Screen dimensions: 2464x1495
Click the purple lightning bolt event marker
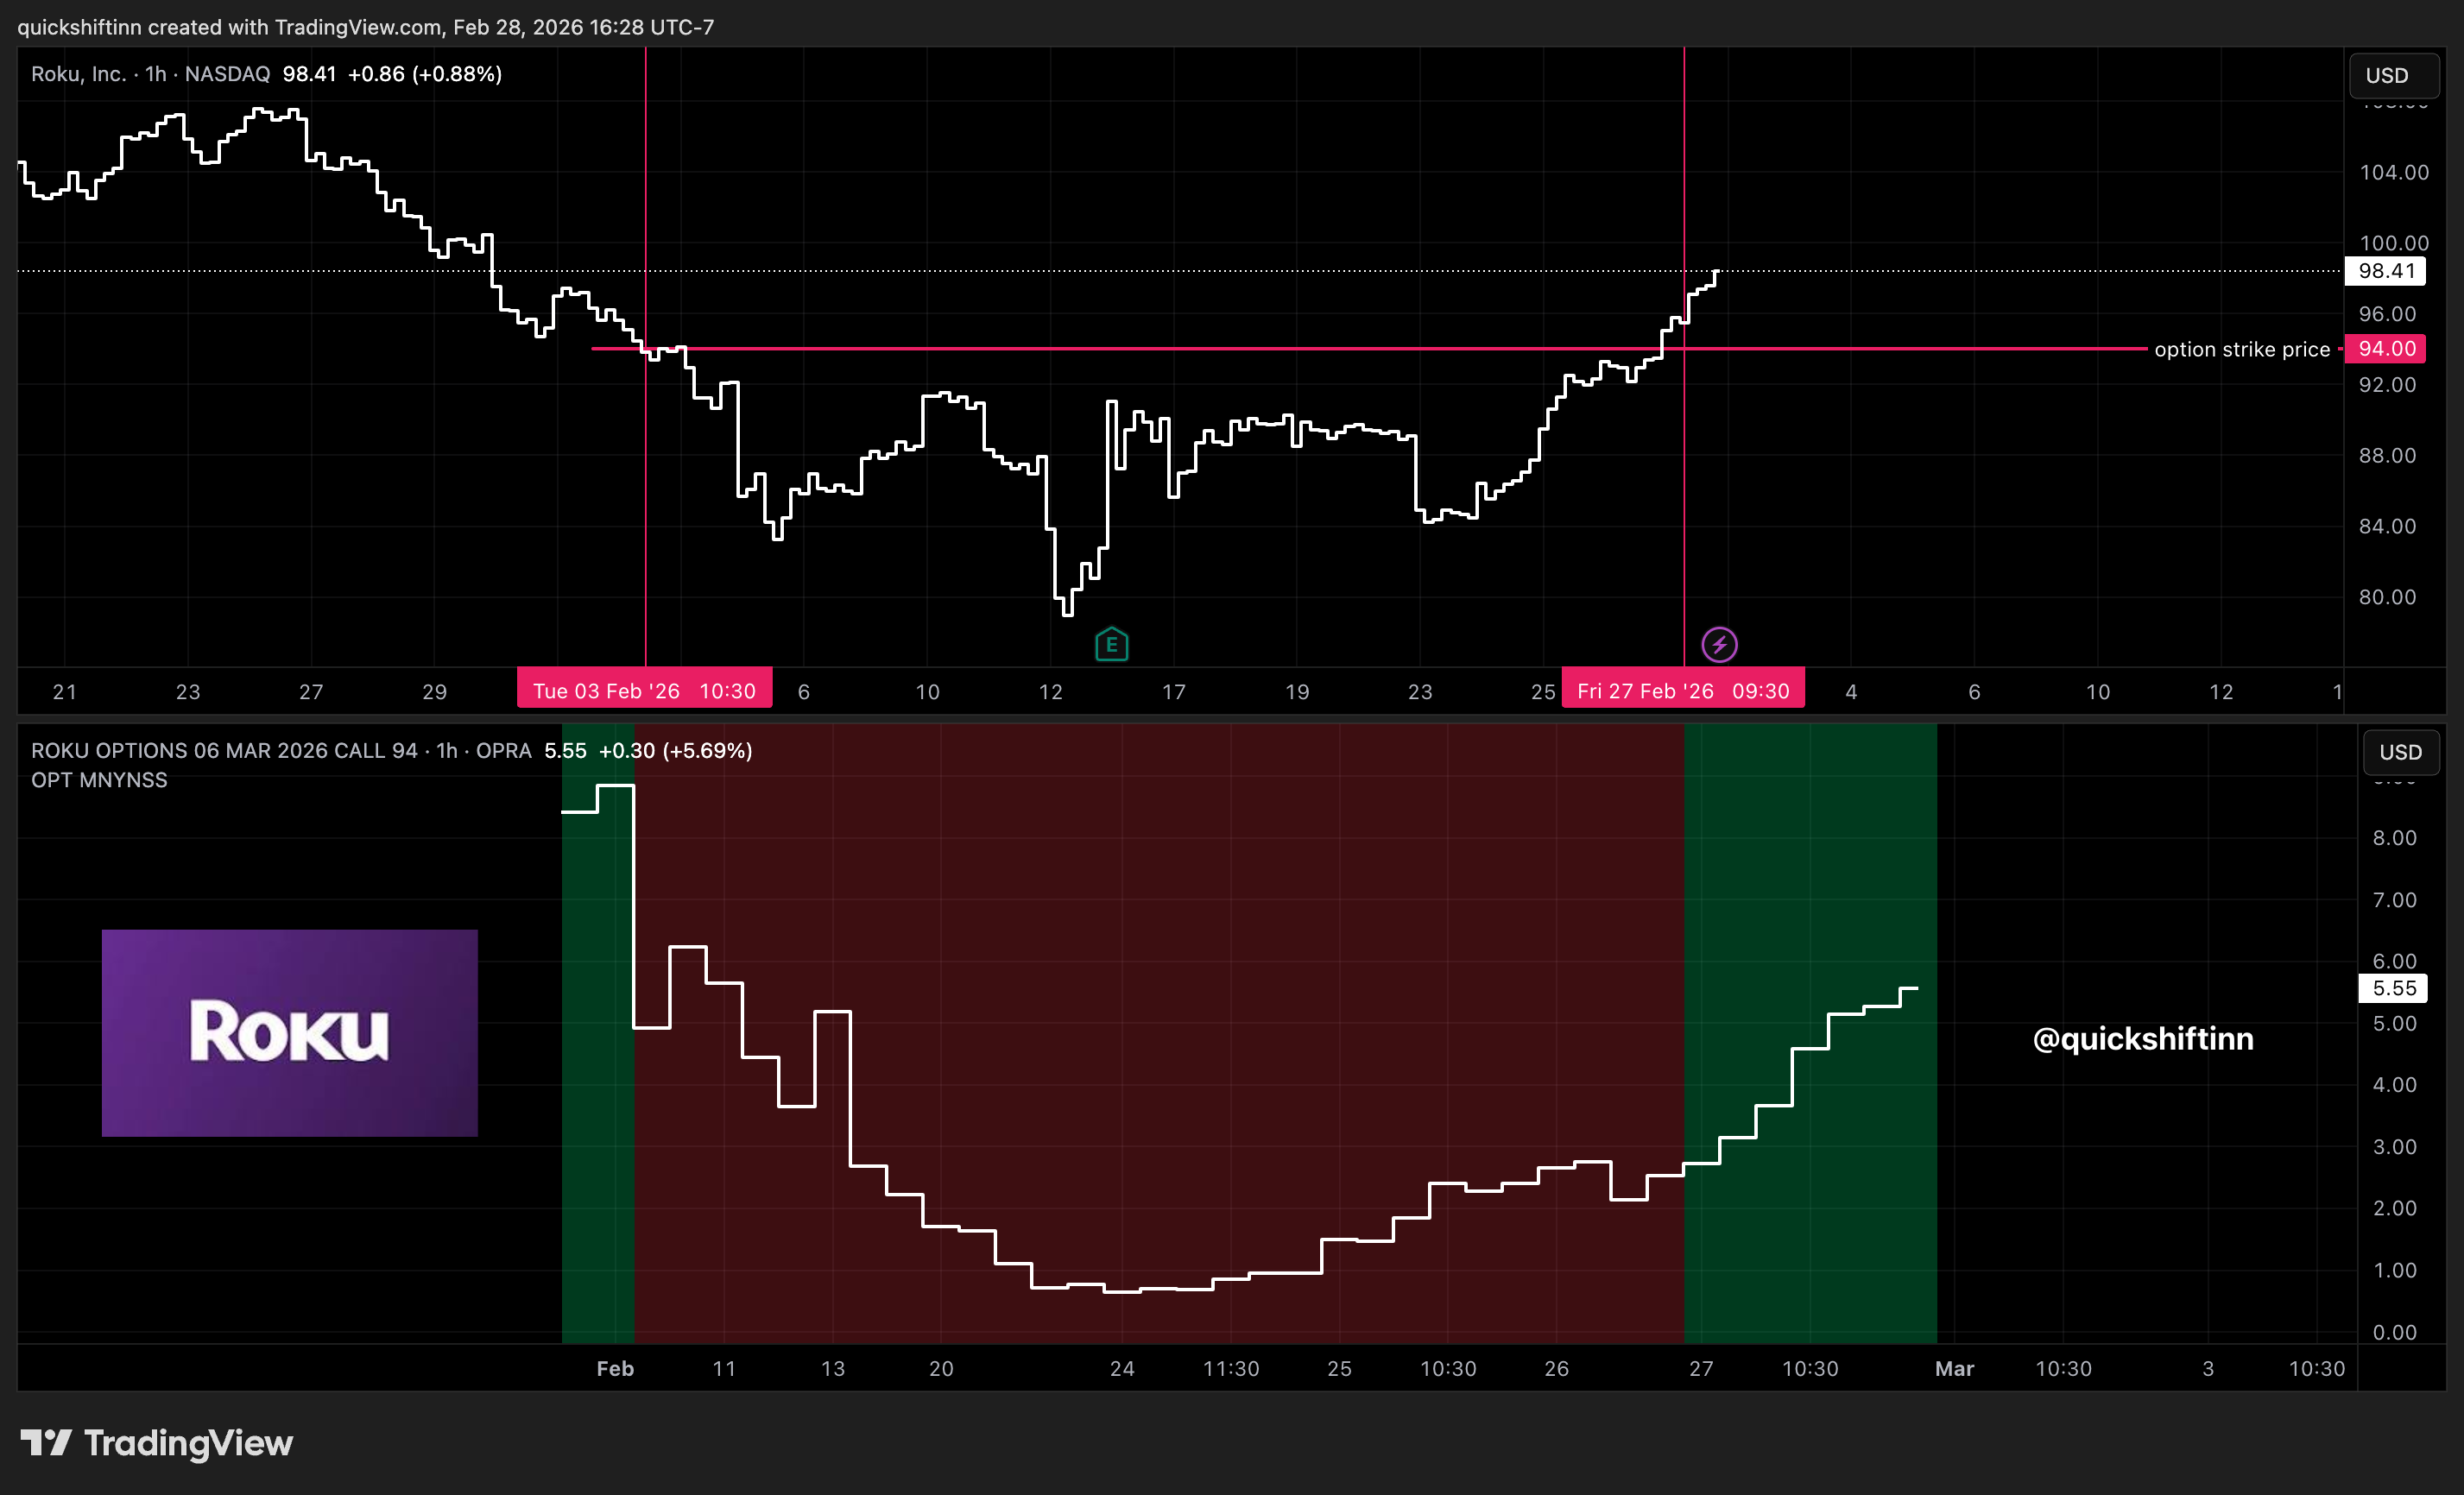point(1719,644)
